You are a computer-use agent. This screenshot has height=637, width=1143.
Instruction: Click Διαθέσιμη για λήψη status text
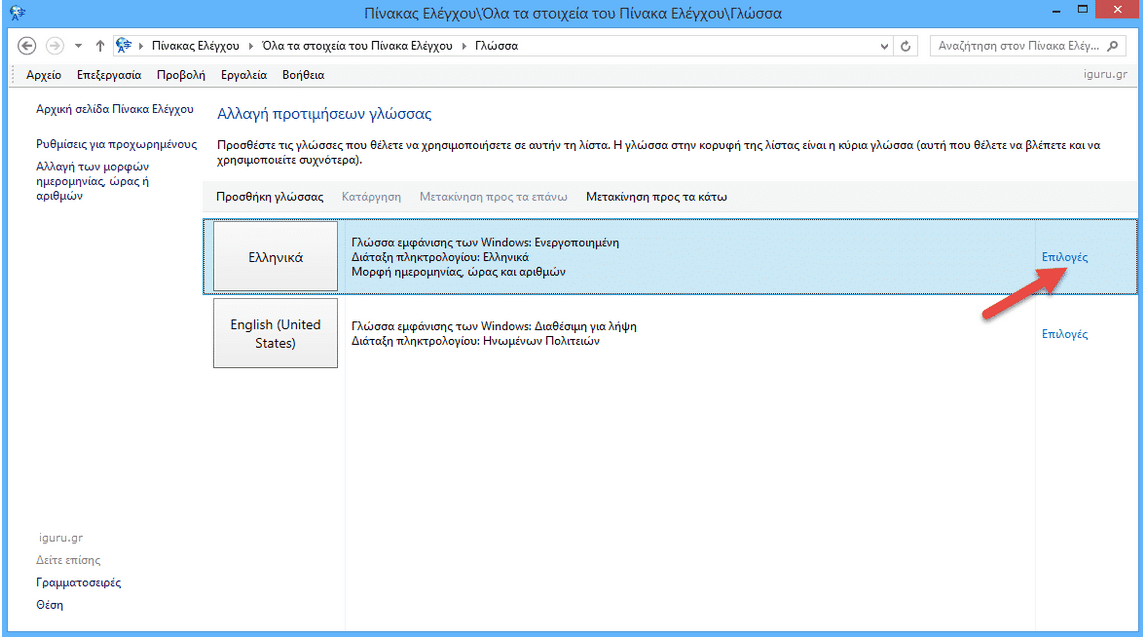(x=585, y=327)
